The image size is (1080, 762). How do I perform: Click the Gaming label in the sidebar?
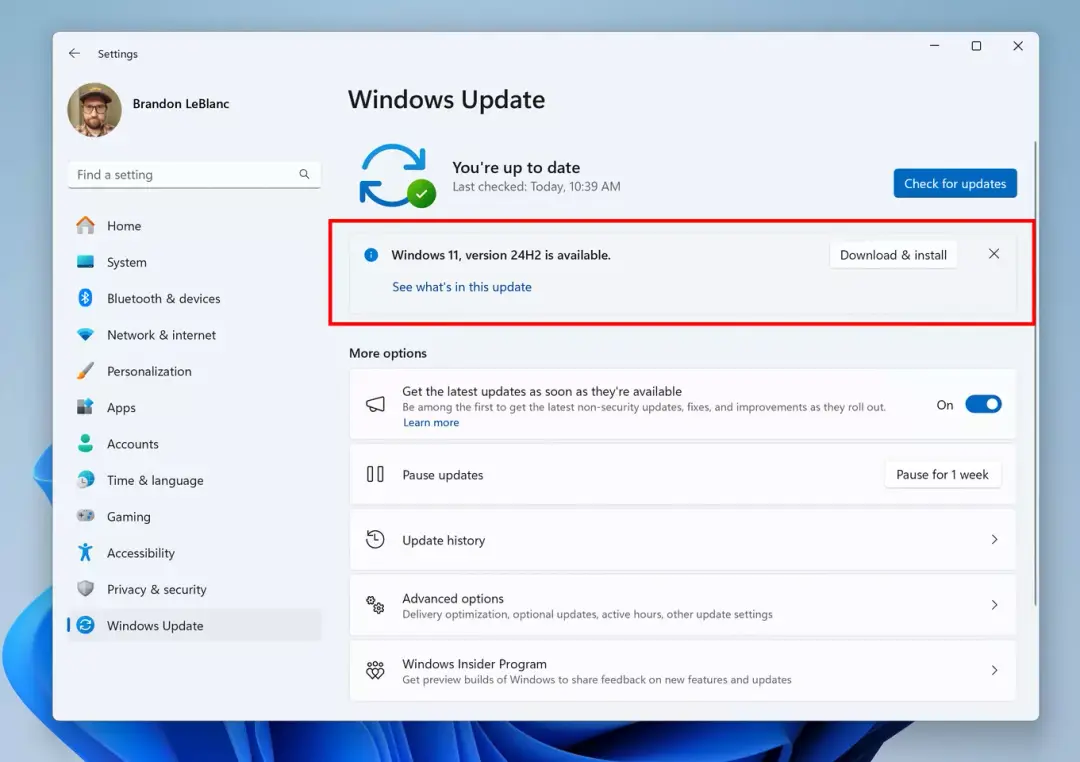(x=128, y=517)
